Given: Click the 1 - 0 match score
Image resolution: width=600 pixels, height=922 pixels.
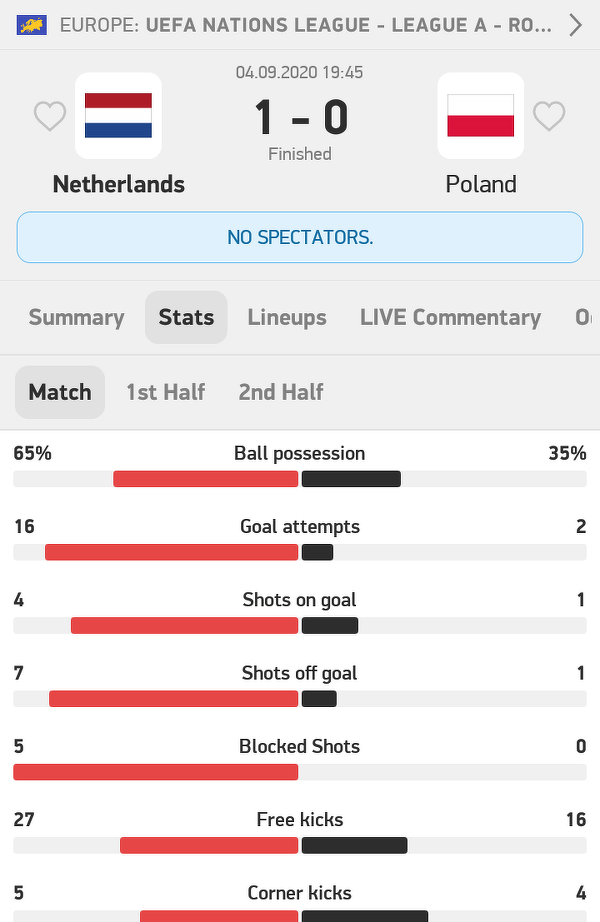Looking at the screenshot, I should [300, 117].
